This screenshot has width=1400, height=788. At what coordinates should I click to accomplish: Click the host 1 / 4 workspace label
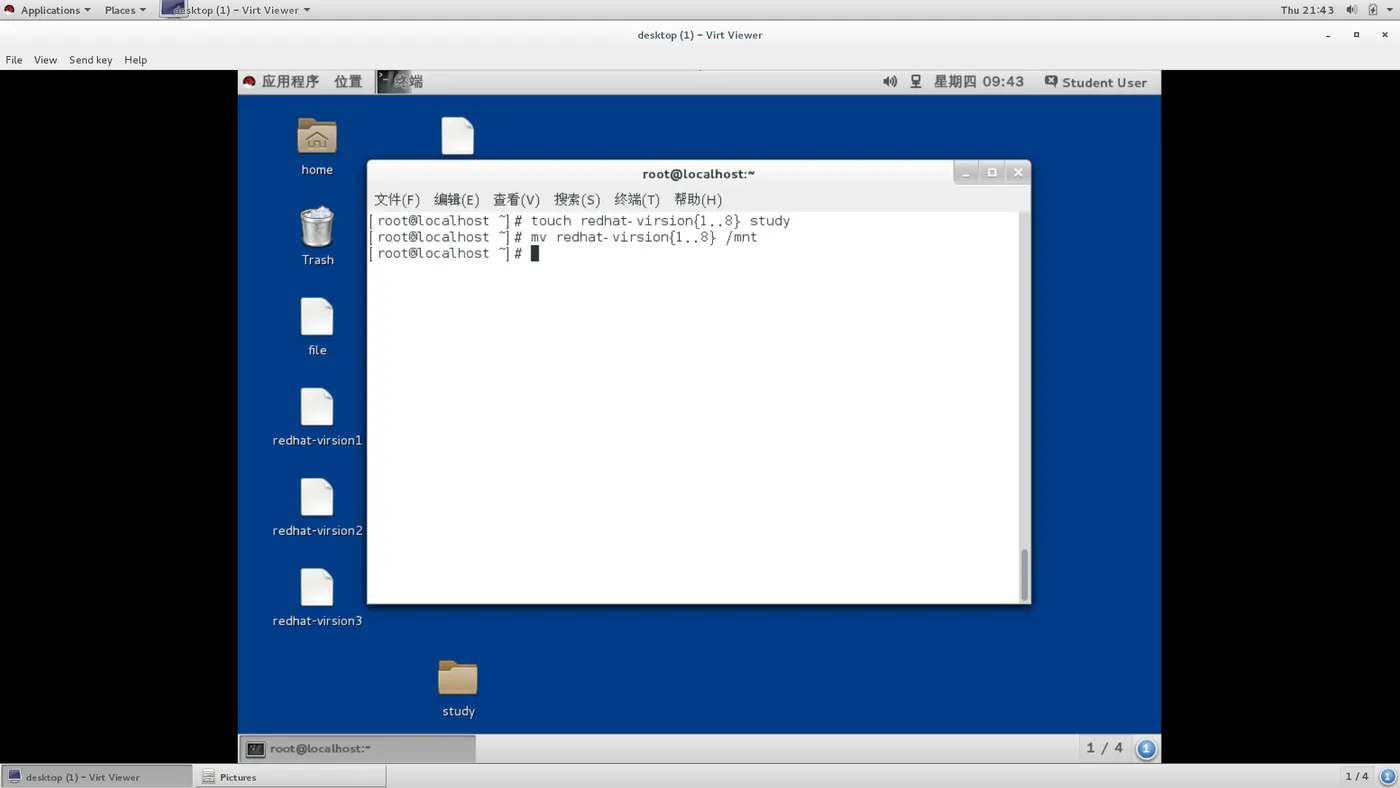click(1357, 777)
